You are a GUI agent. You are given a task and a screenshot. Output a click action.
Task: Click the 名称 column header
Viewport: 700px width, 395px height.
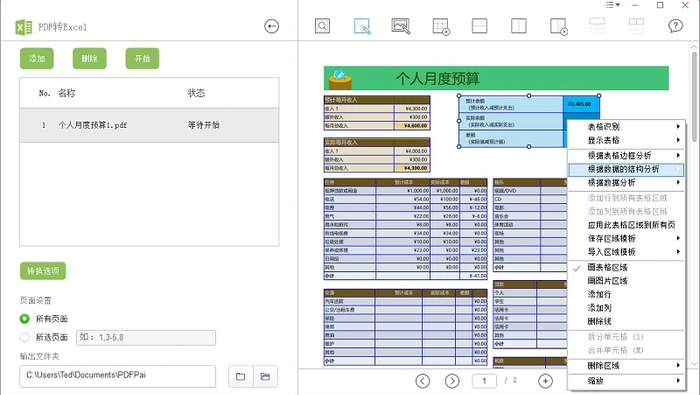click(x=67, y=93)
